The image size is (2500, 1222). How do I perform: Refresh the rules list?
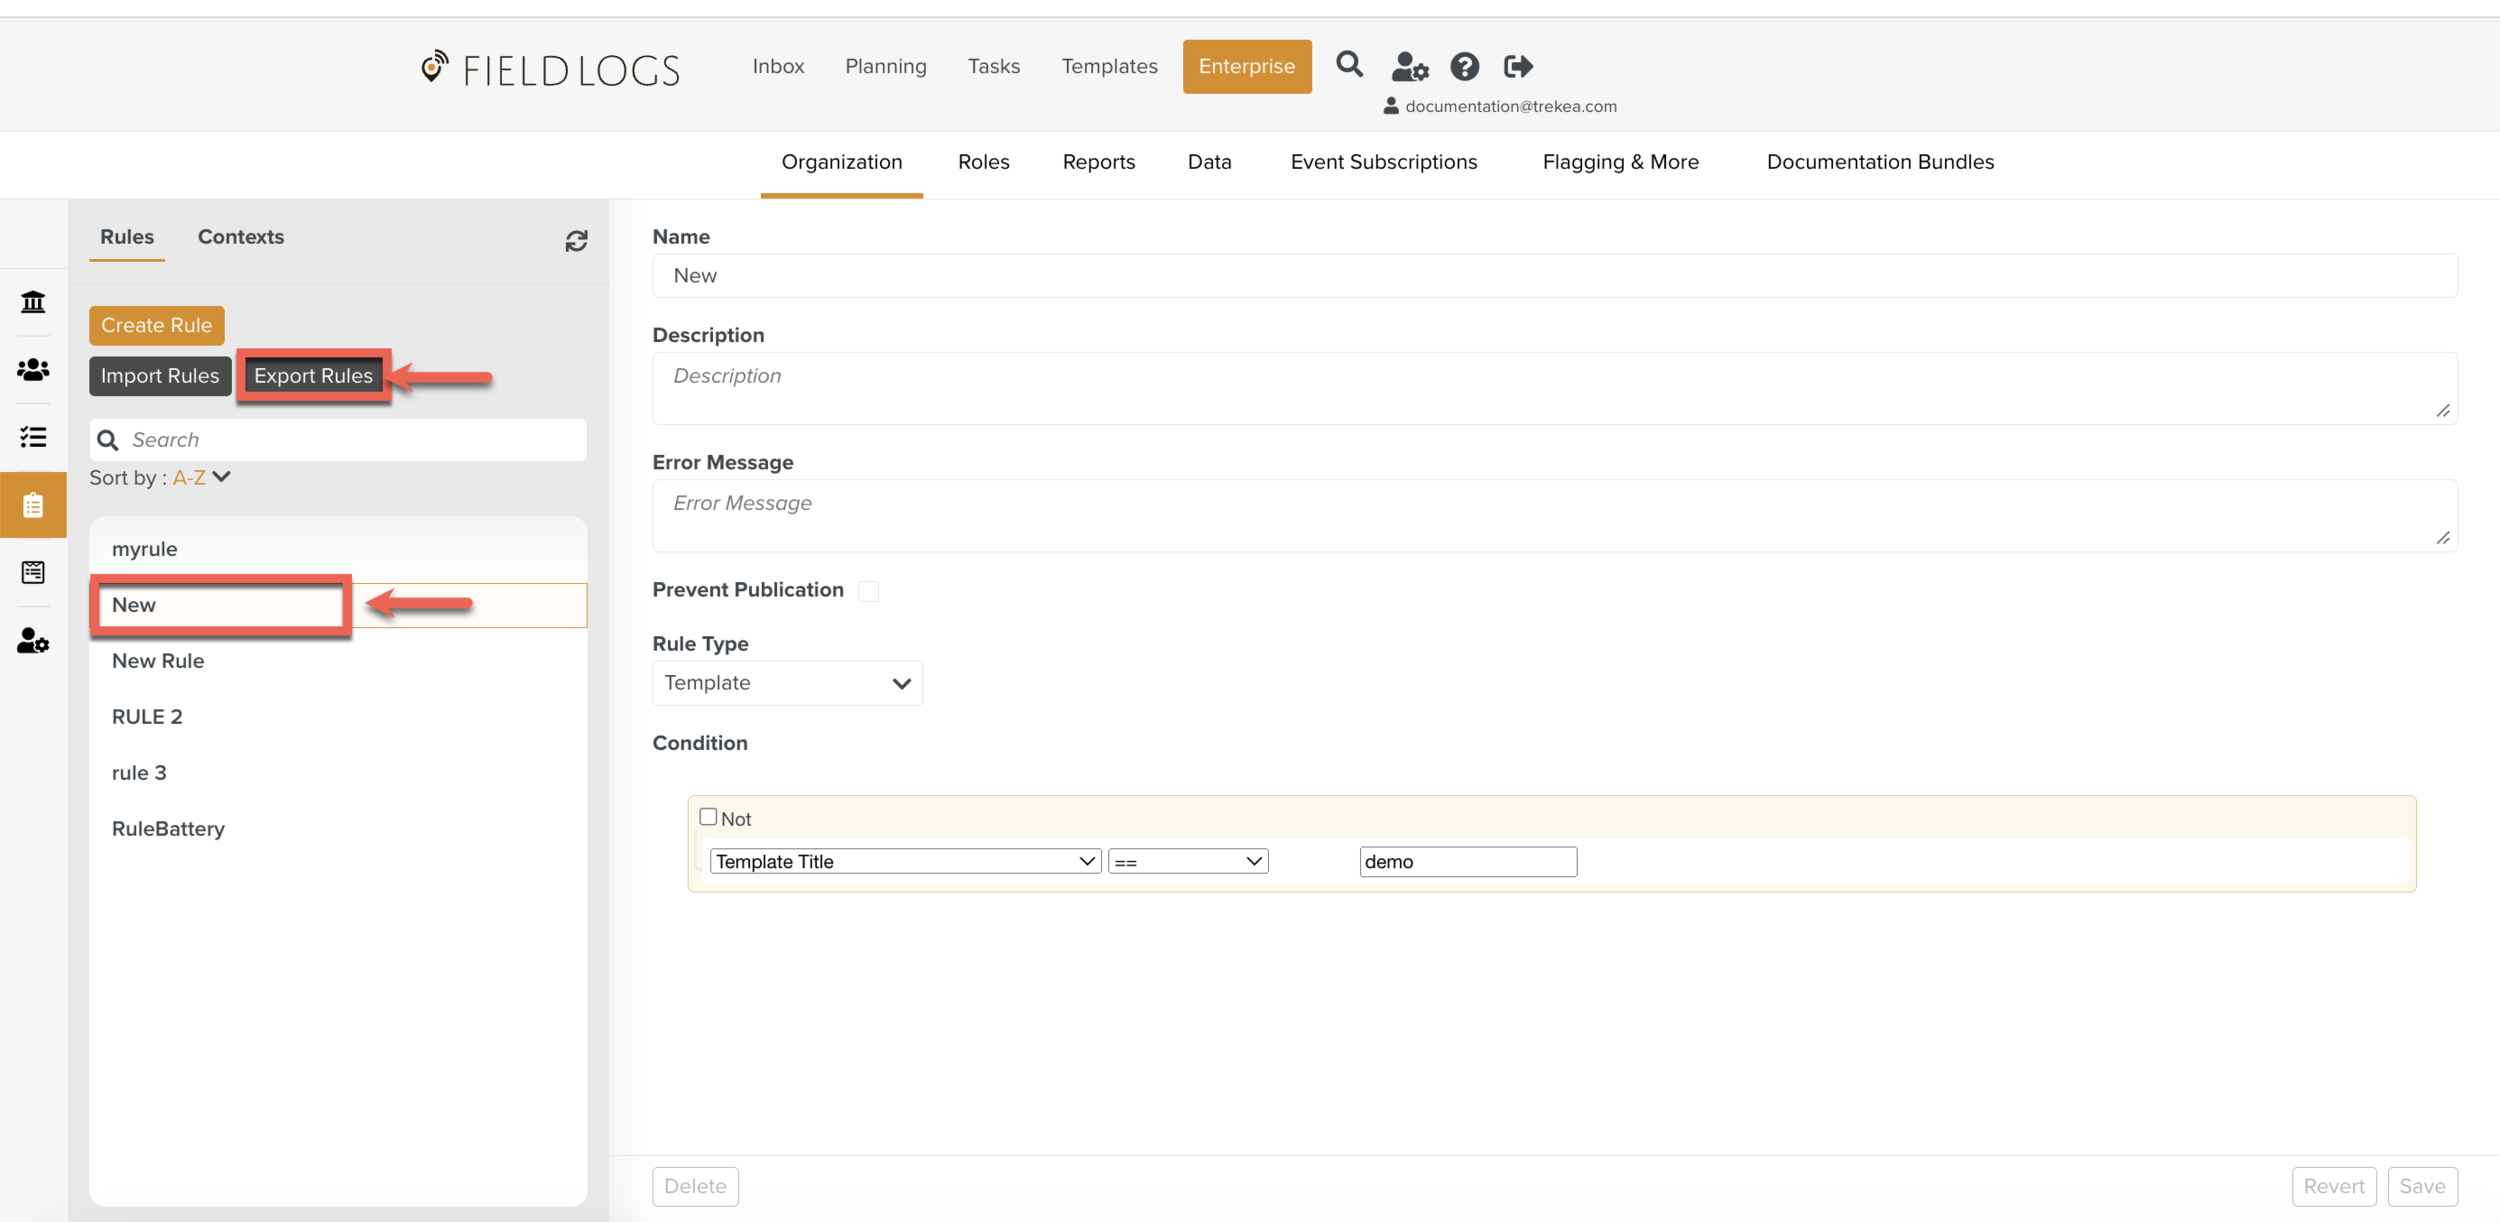[576, 241]
